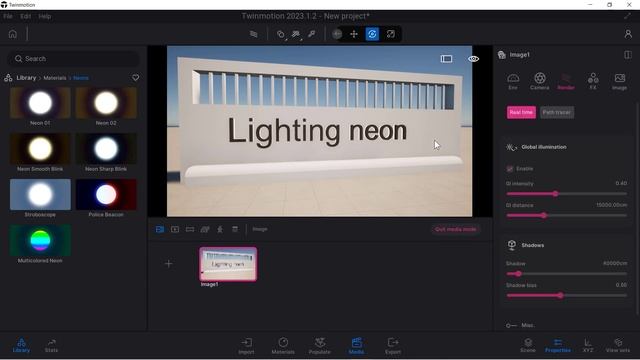Open the user account icon
Screen dimensions: 640x360
[628, 34]
